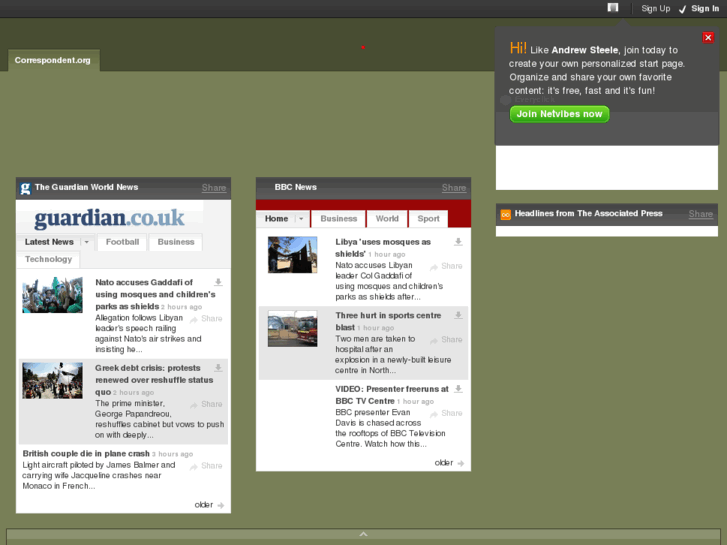
Task: Click the older arrow in Guardian widget
Action: click(221, 505)
